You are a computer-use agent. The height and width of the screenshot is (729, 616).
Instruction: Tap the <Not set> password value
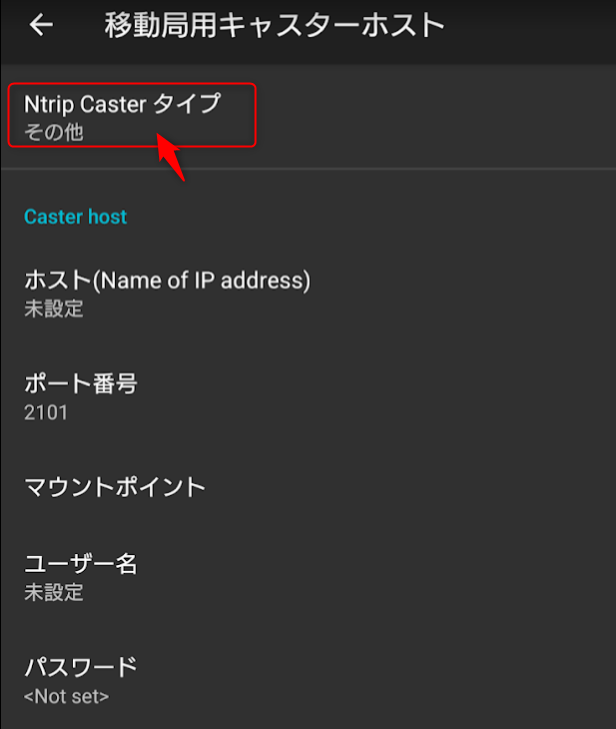click(66, 696)
